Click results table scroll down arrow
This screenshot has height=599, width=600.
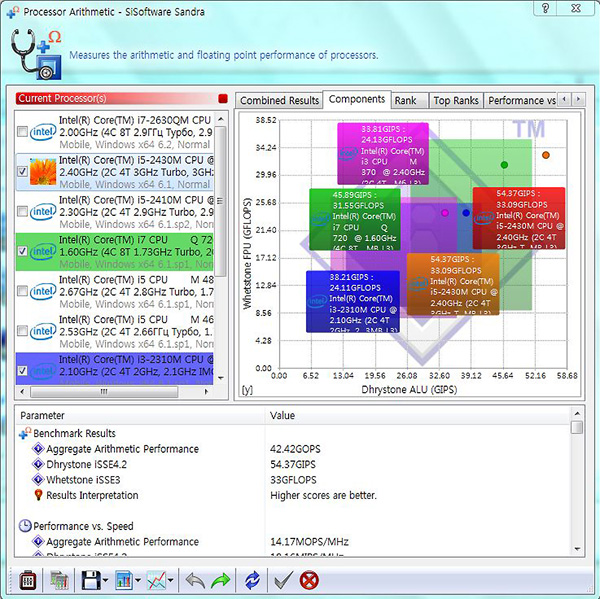pos(577,549)
